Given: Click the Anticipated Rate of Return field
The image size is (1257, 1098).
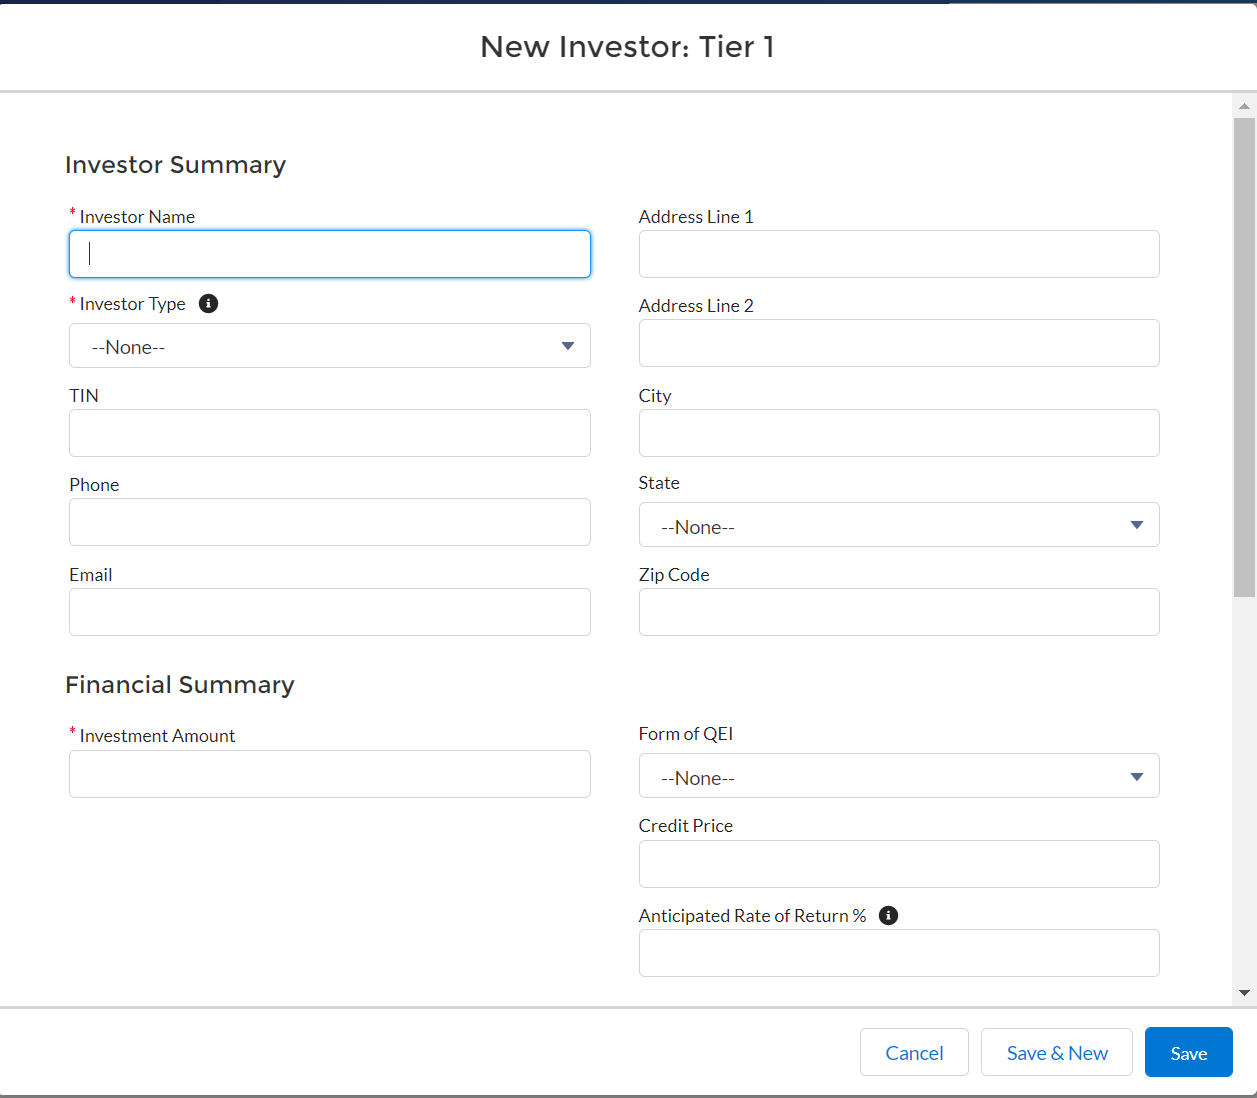Looking at the screenshot, I should (898, 953).
